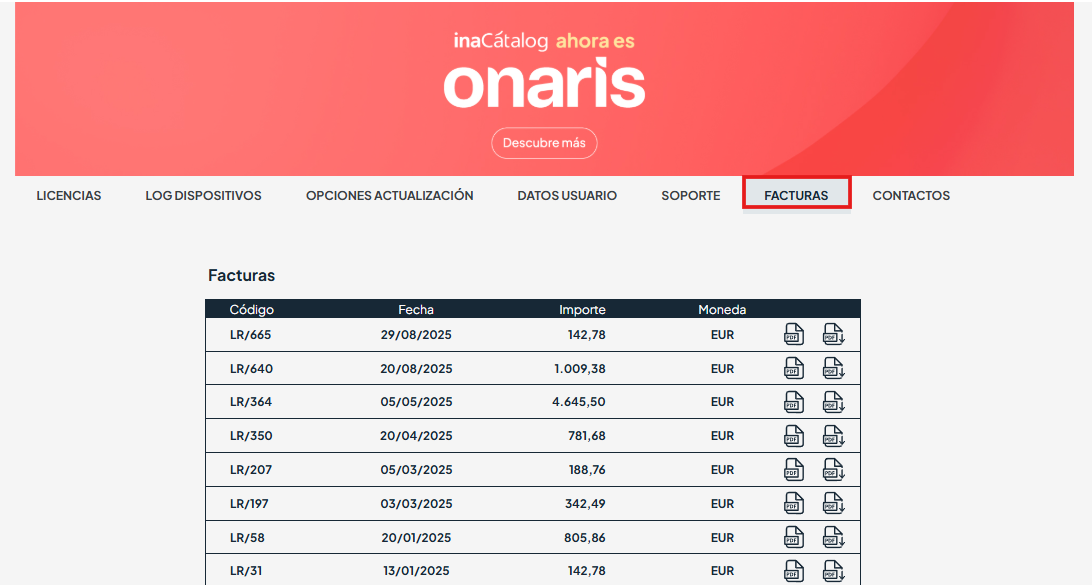Select invoice code LR/31

pyautogui.click(x=246, y=571)
